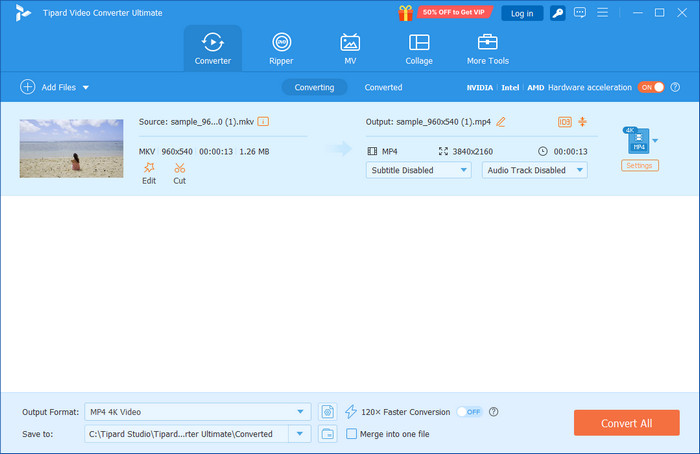Switch to the Collage tab
Image resolution: width=700 pixels, height=454 pixels.
click(419, 48)
